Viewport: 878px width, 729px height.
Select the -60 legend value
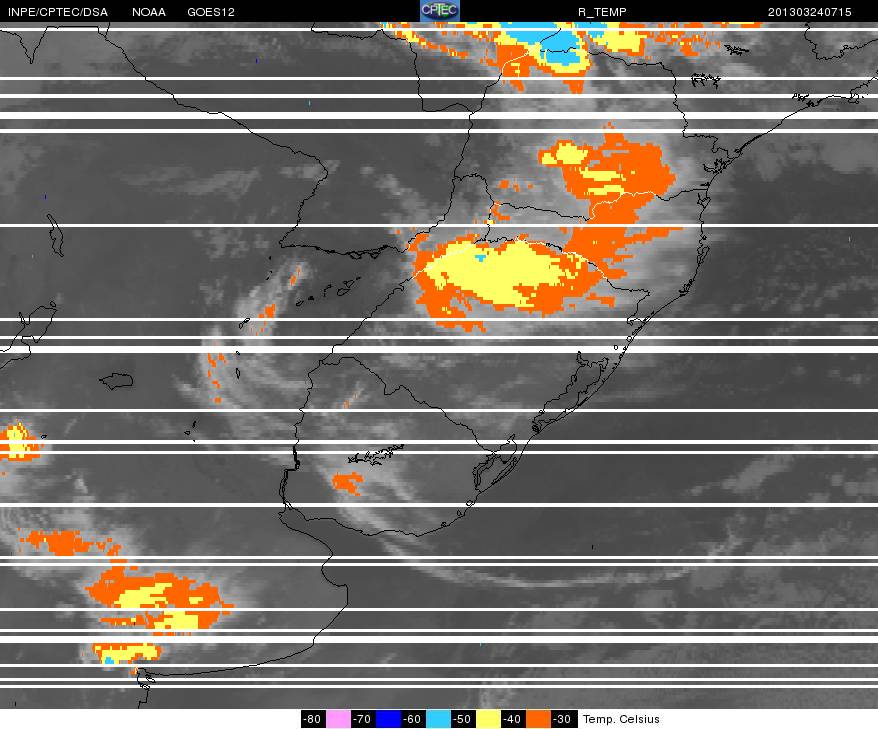tap(413, 719)
